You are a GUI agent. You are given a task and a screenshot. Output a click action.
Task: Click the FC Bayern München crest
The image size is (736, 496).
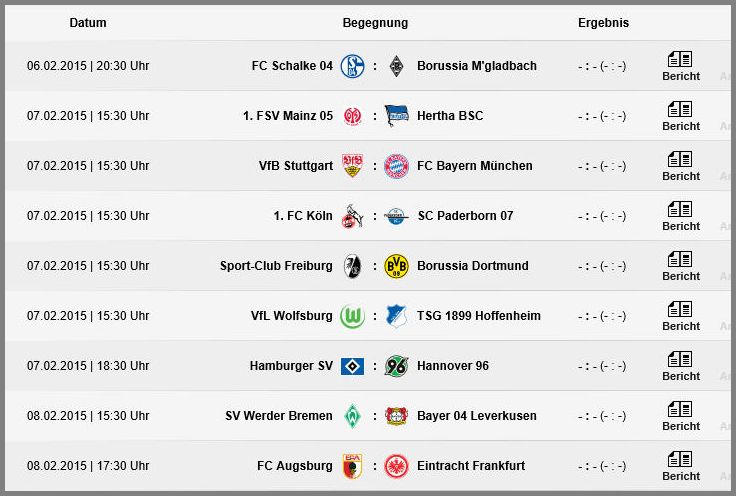(396, 166)
